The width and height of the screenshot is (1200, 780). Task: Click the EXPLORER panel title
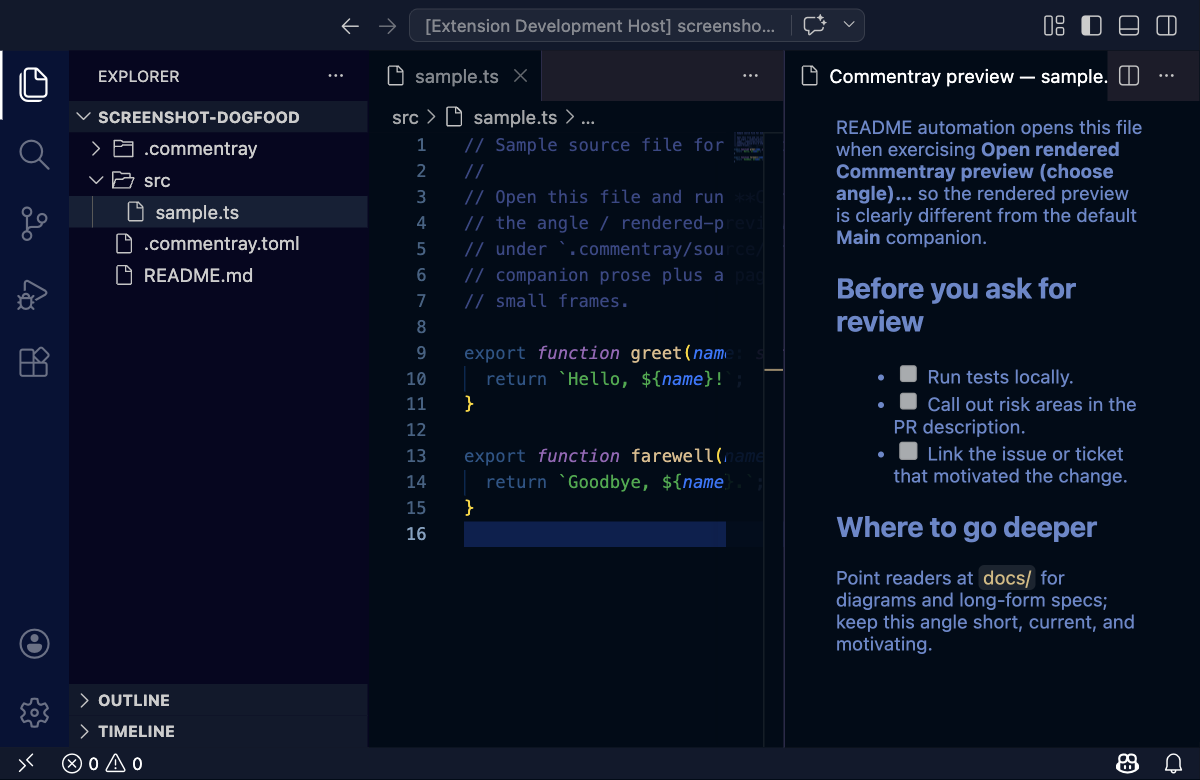point(139,76)
